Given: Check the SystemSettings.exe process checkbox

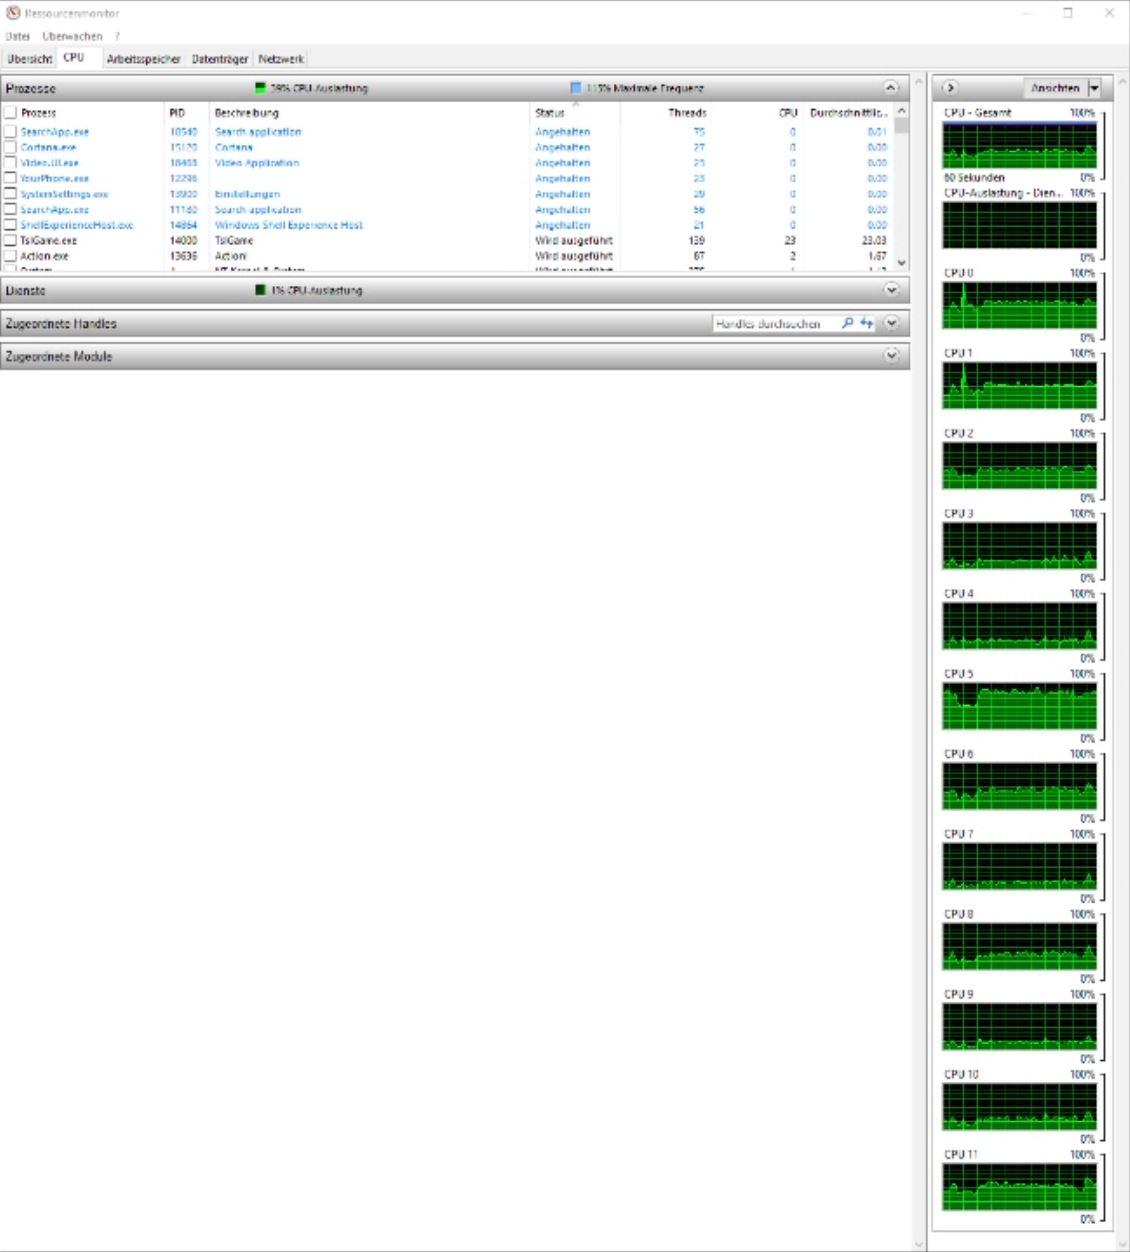Looking at the screenshot, I should pos(11,194).
